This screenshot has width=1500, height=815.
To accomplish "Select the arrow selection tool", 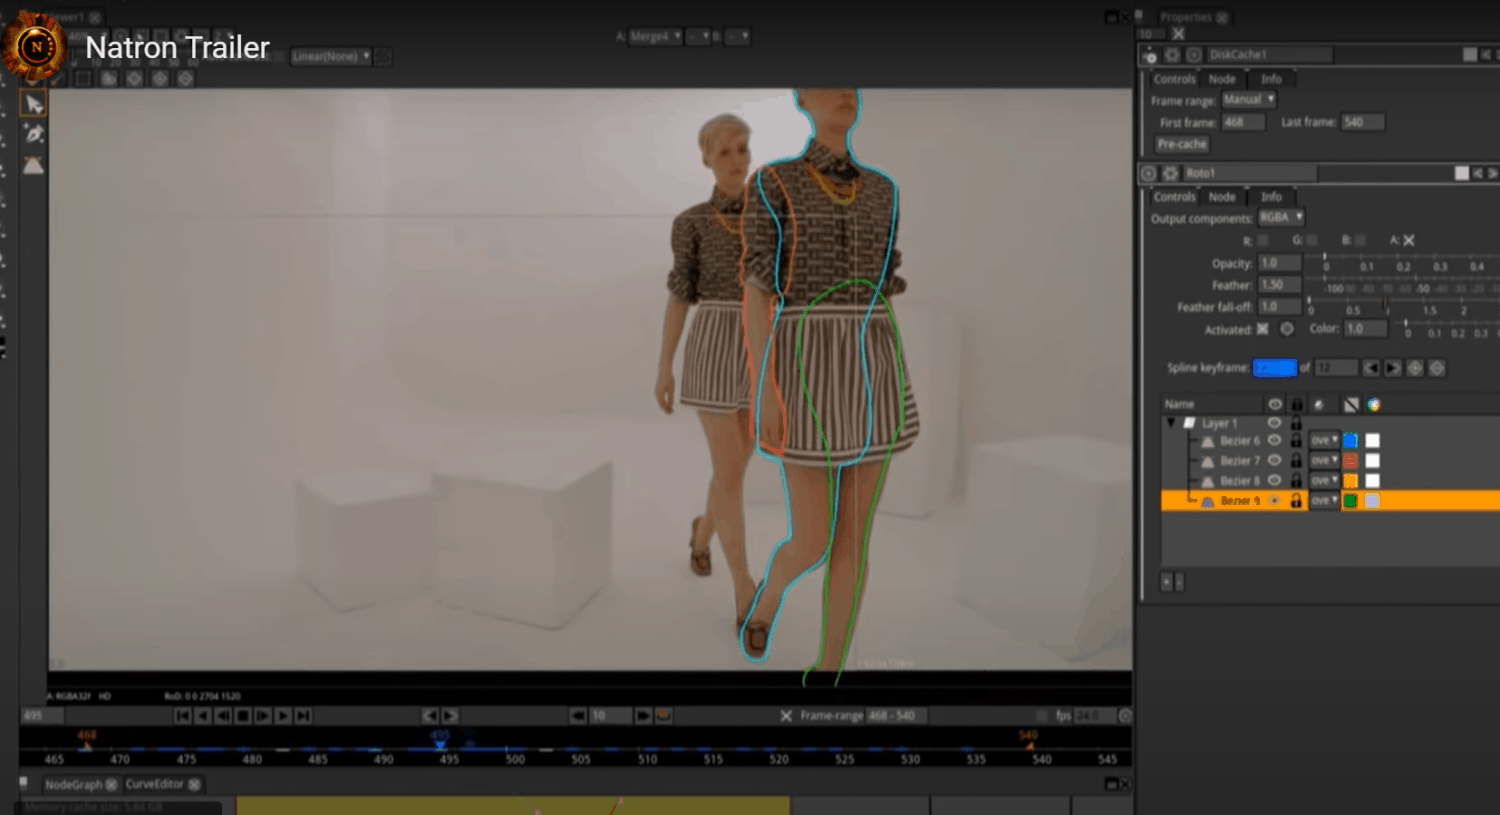I will (x=34, y=104).
